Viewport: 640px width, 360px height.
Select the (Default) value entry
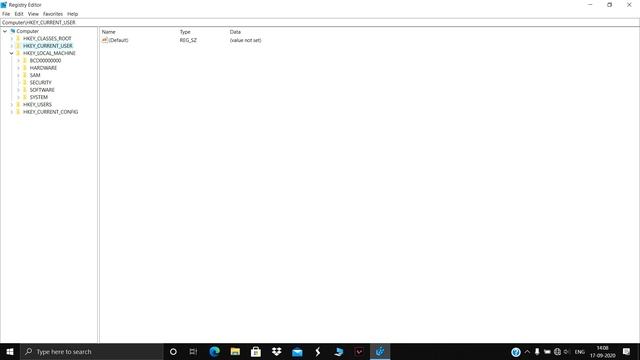tap(118, 40)
